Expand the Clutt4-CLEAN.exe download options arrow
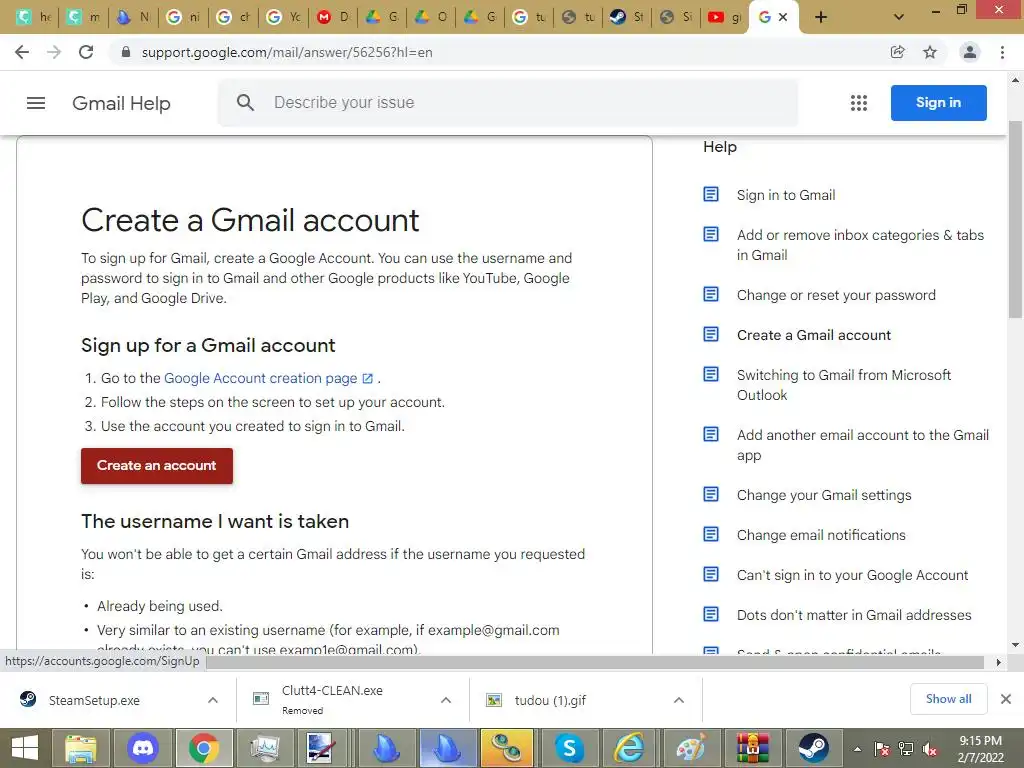 point(446,700)
